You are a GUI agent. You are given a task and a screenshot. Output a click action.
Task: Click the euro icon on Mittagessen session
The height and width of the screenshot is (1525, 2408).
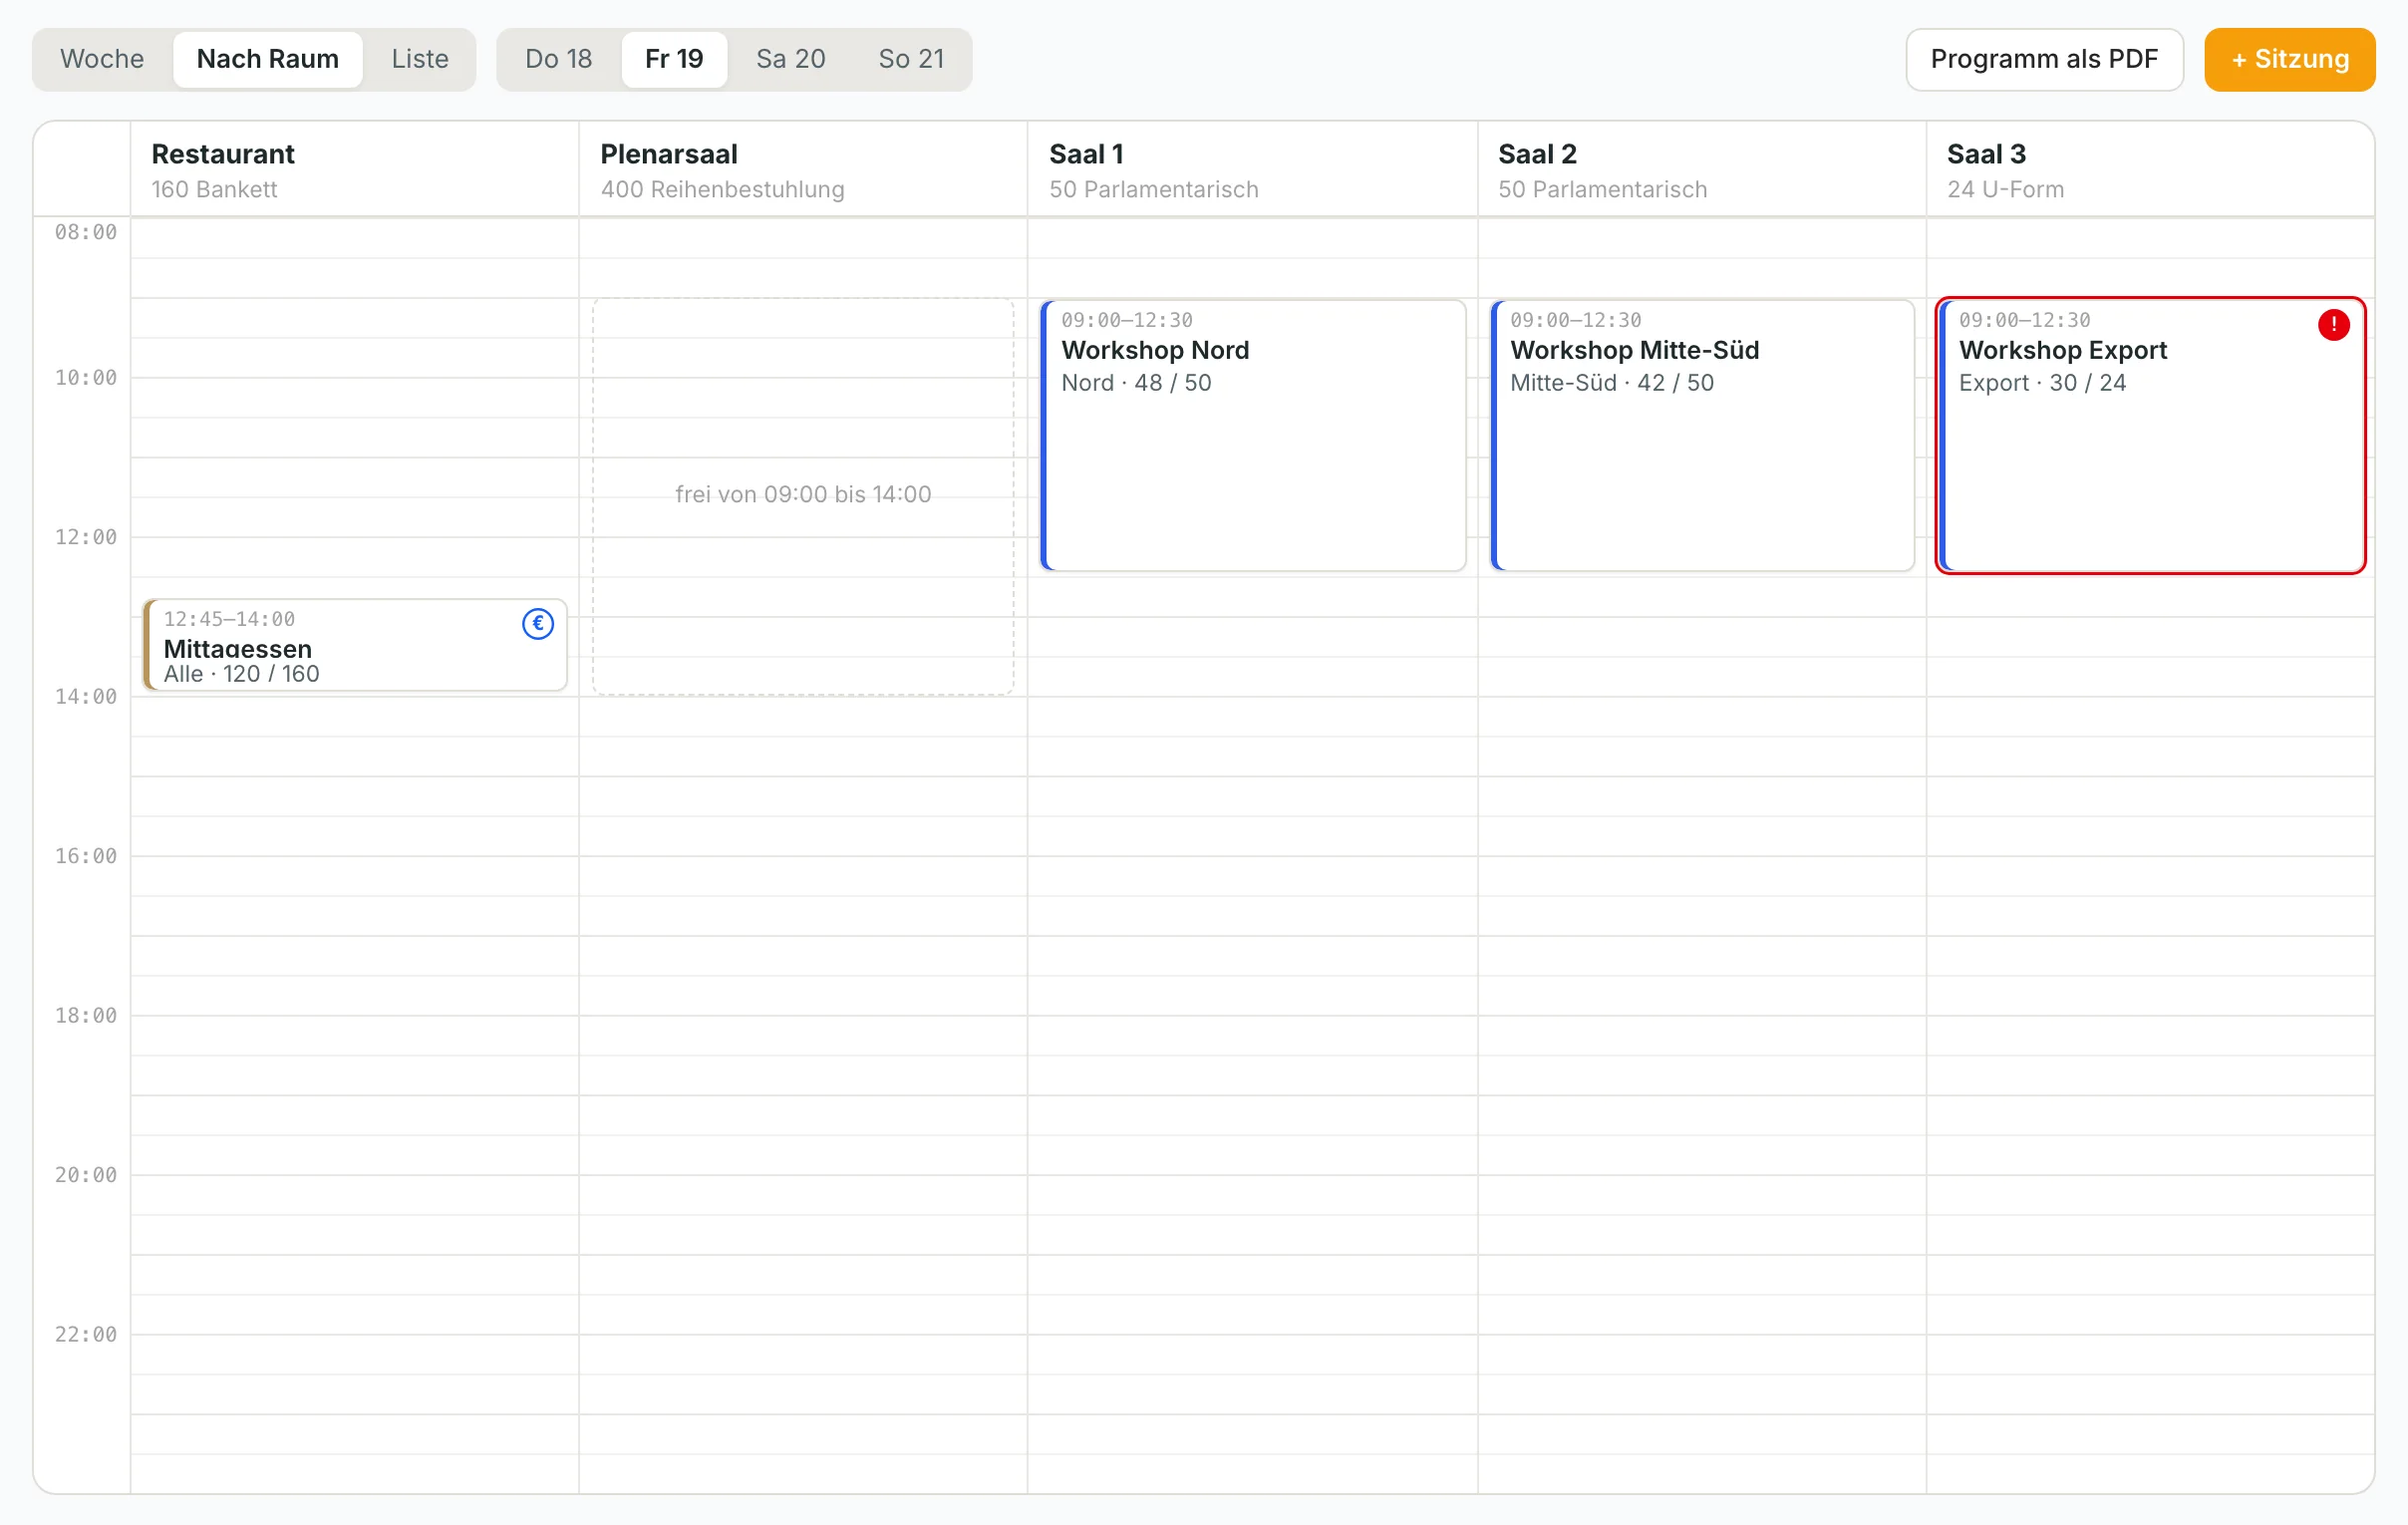coord(538,624)
